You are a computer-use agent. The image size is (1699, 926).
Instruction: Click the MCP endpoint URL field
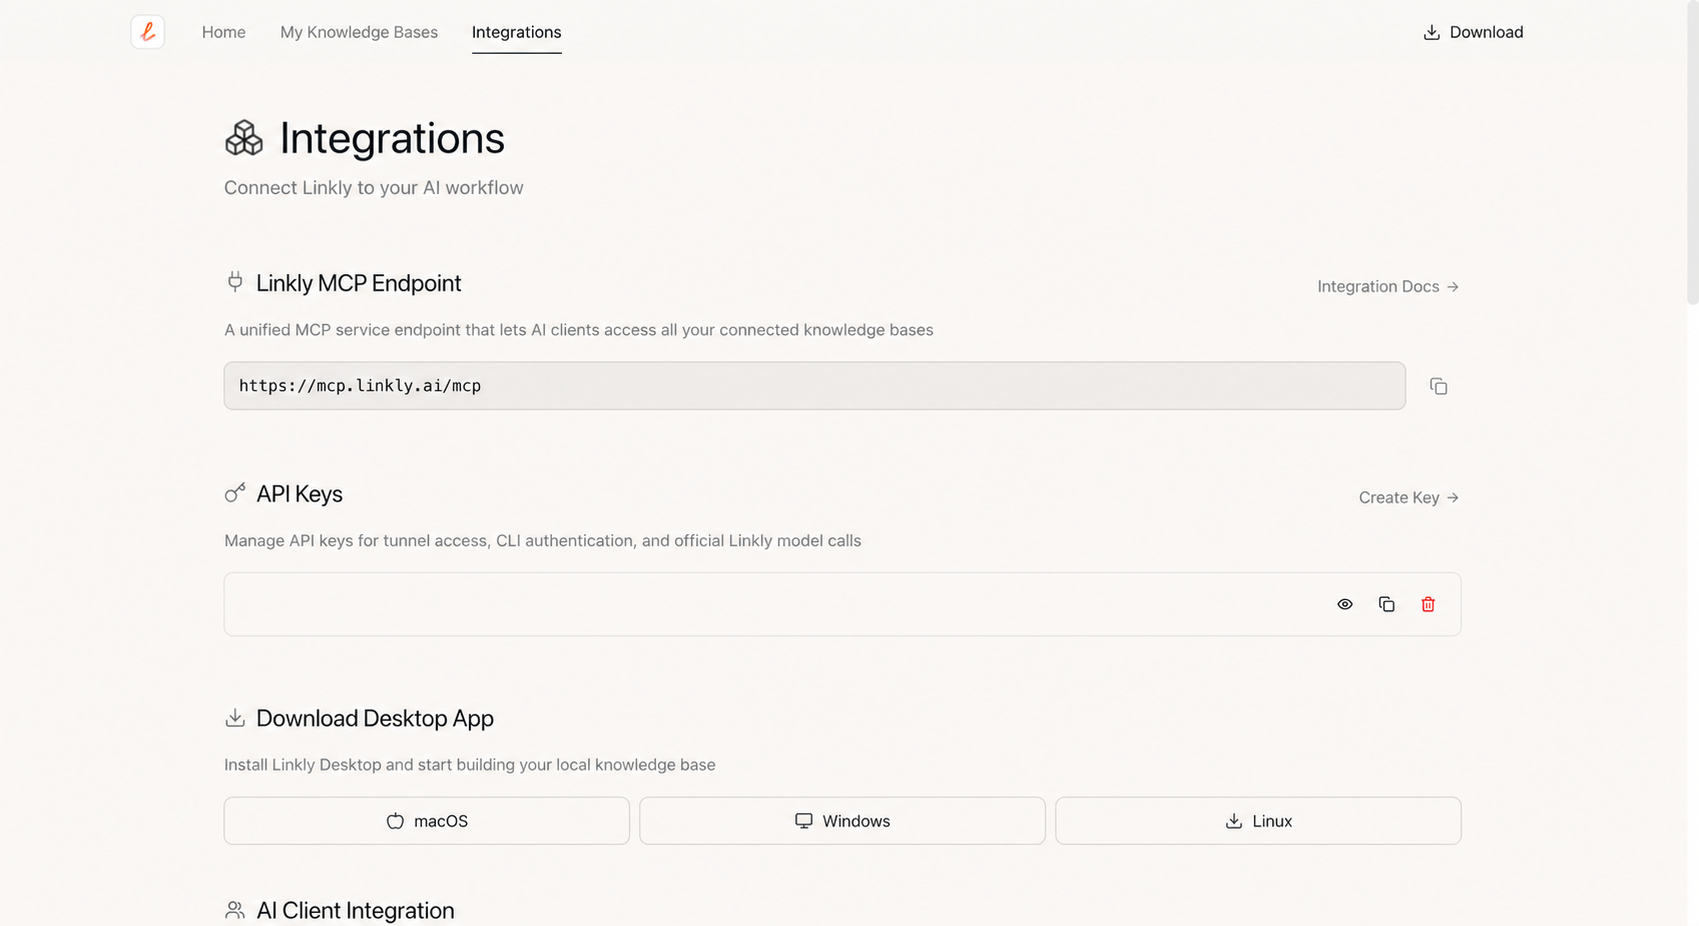[815, 386]
